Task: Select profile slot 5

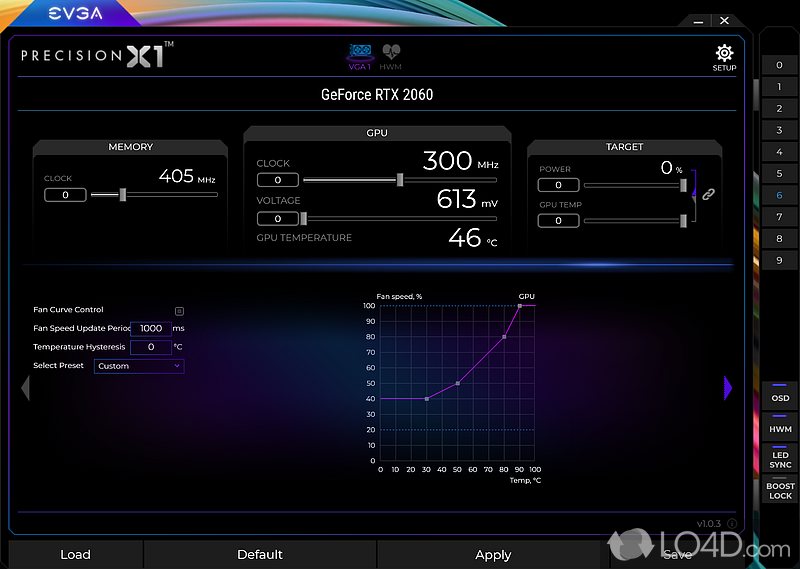Action: pos(779,174)
